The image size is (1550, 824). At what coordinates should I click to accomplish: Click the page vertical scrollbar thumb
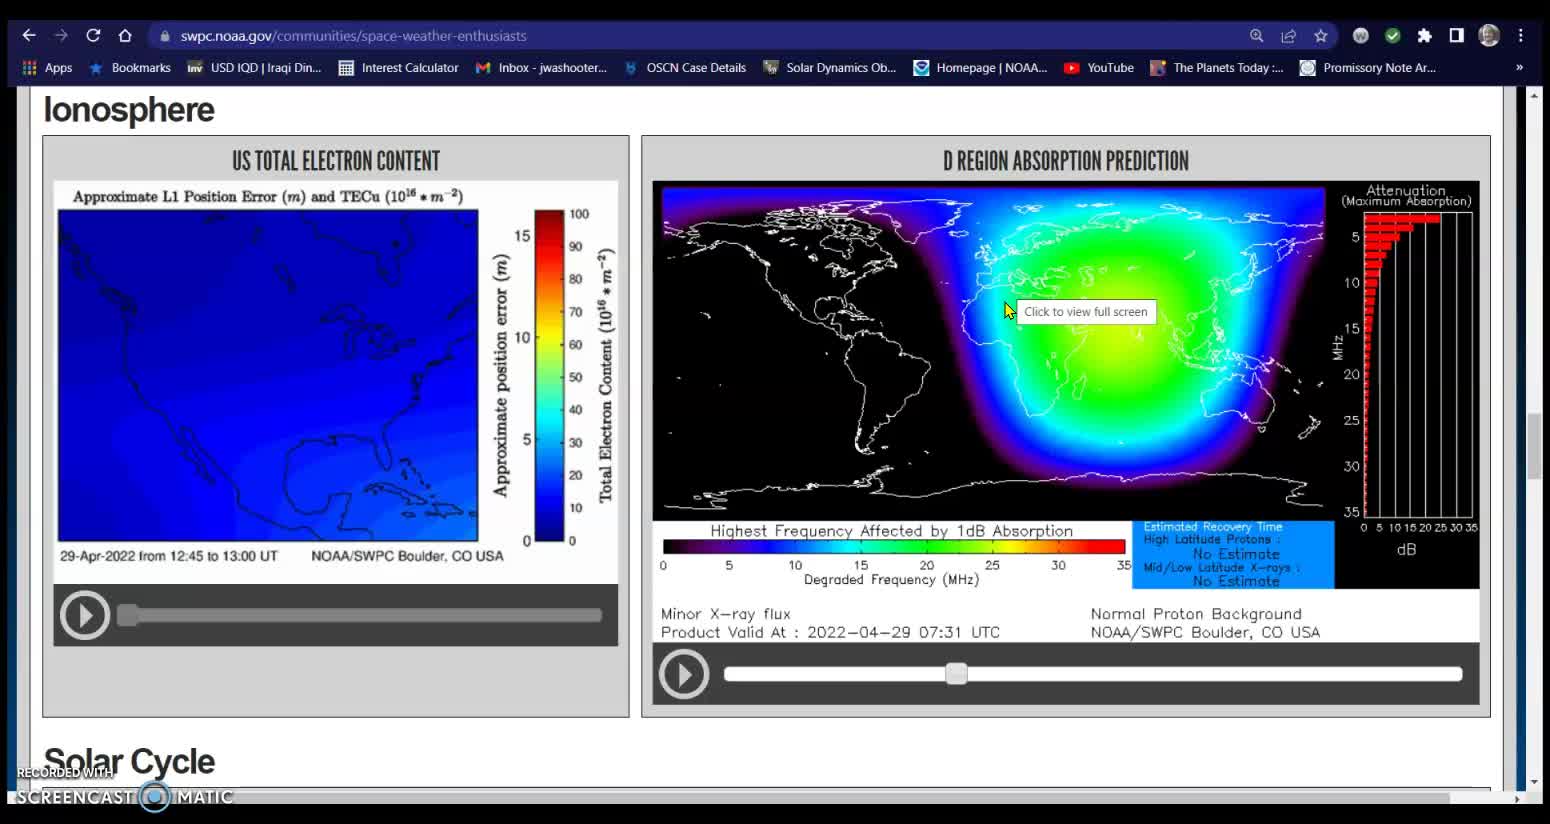1534,446
